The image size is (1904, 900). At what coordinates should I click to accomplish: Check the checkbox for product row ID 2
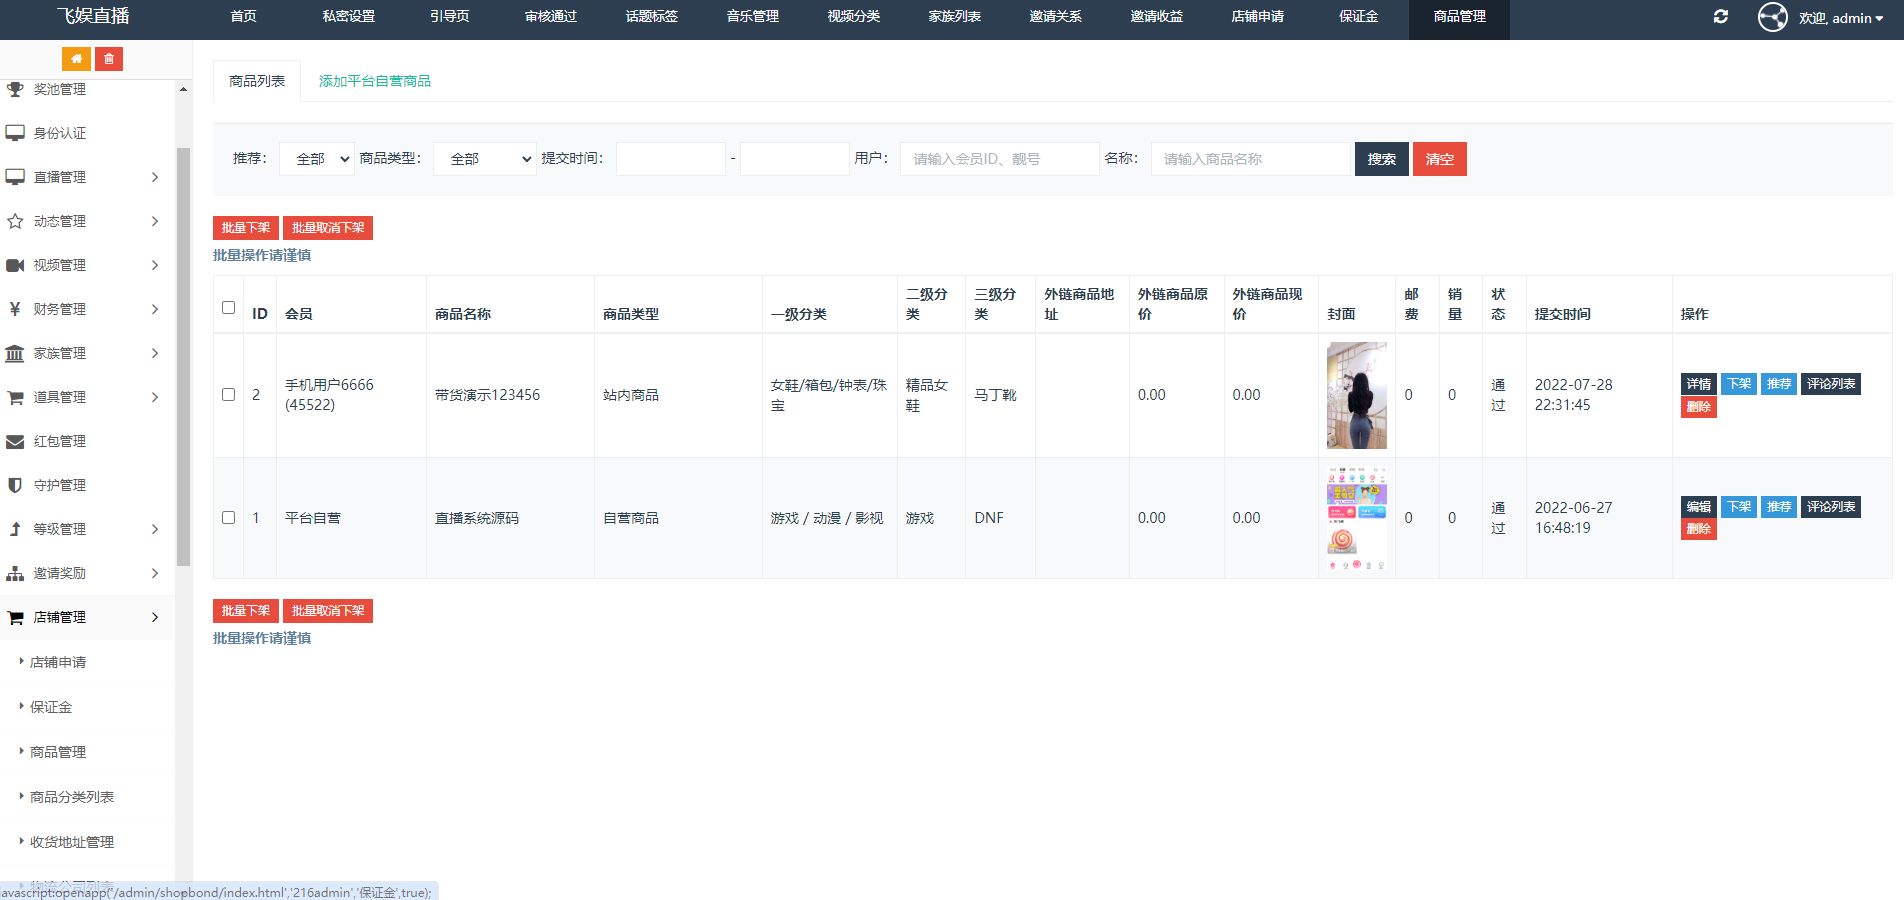click(228, 395)
